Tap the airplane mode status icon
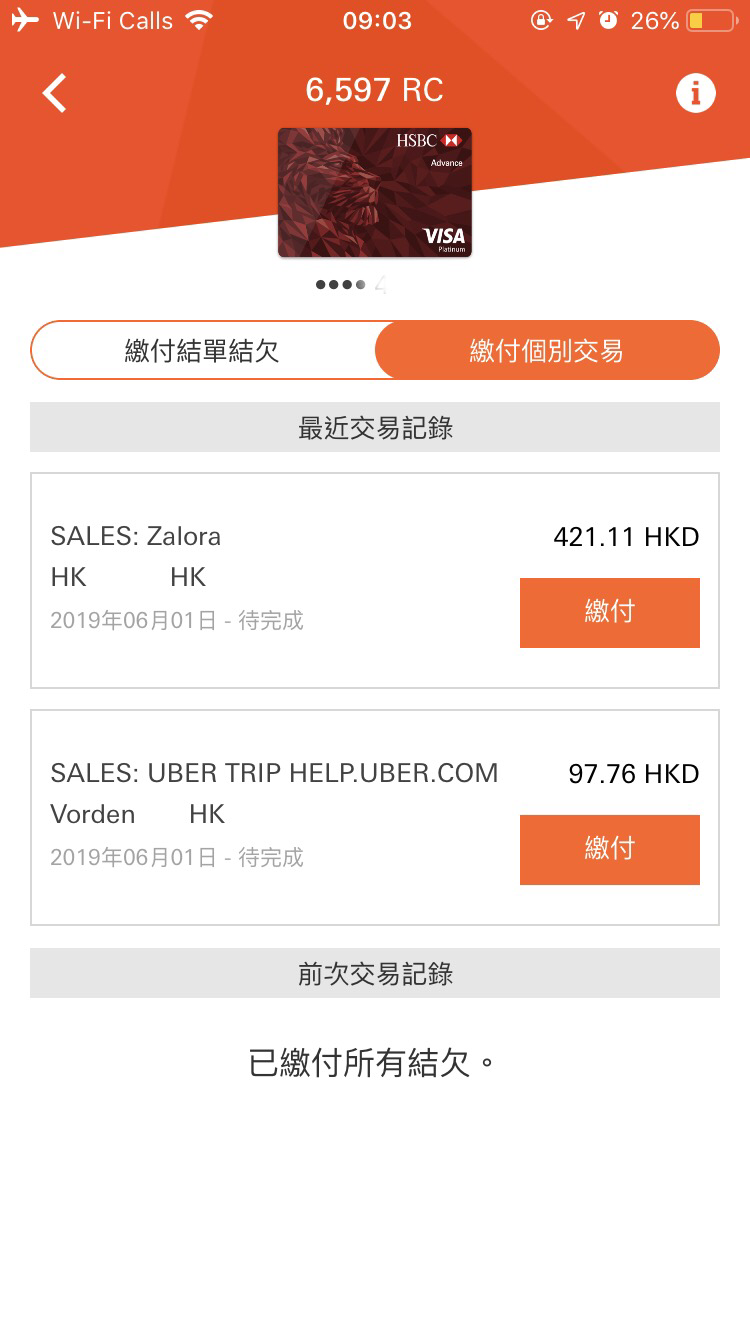 point(25,20)
